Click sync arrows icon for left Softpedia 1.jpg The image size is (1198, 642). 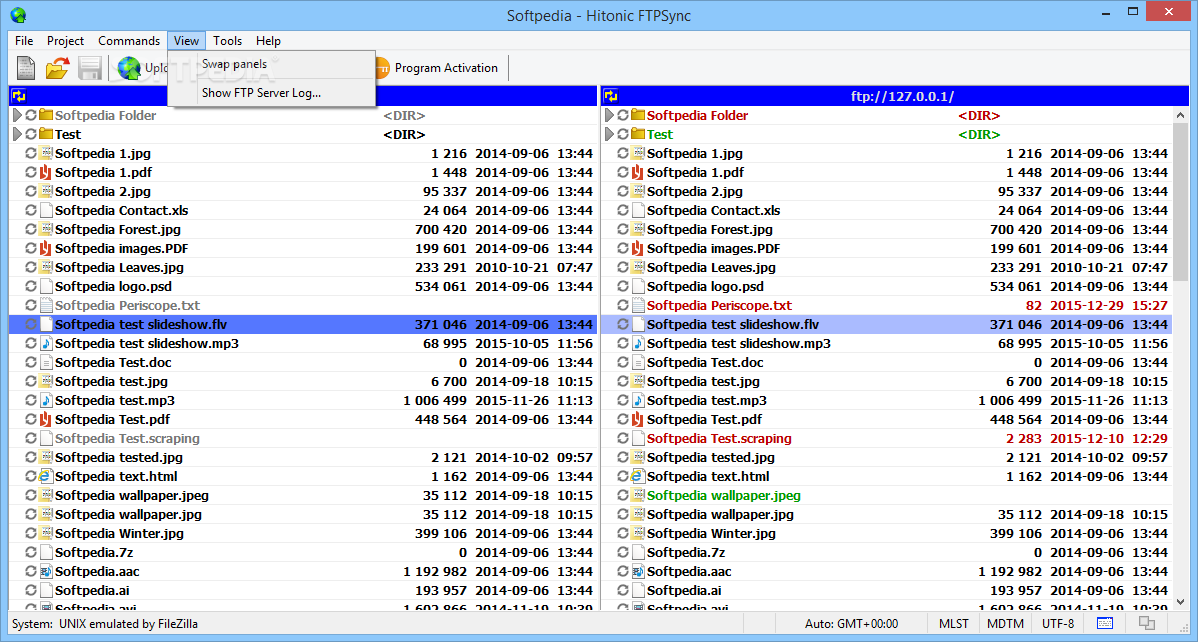(31, 153)
